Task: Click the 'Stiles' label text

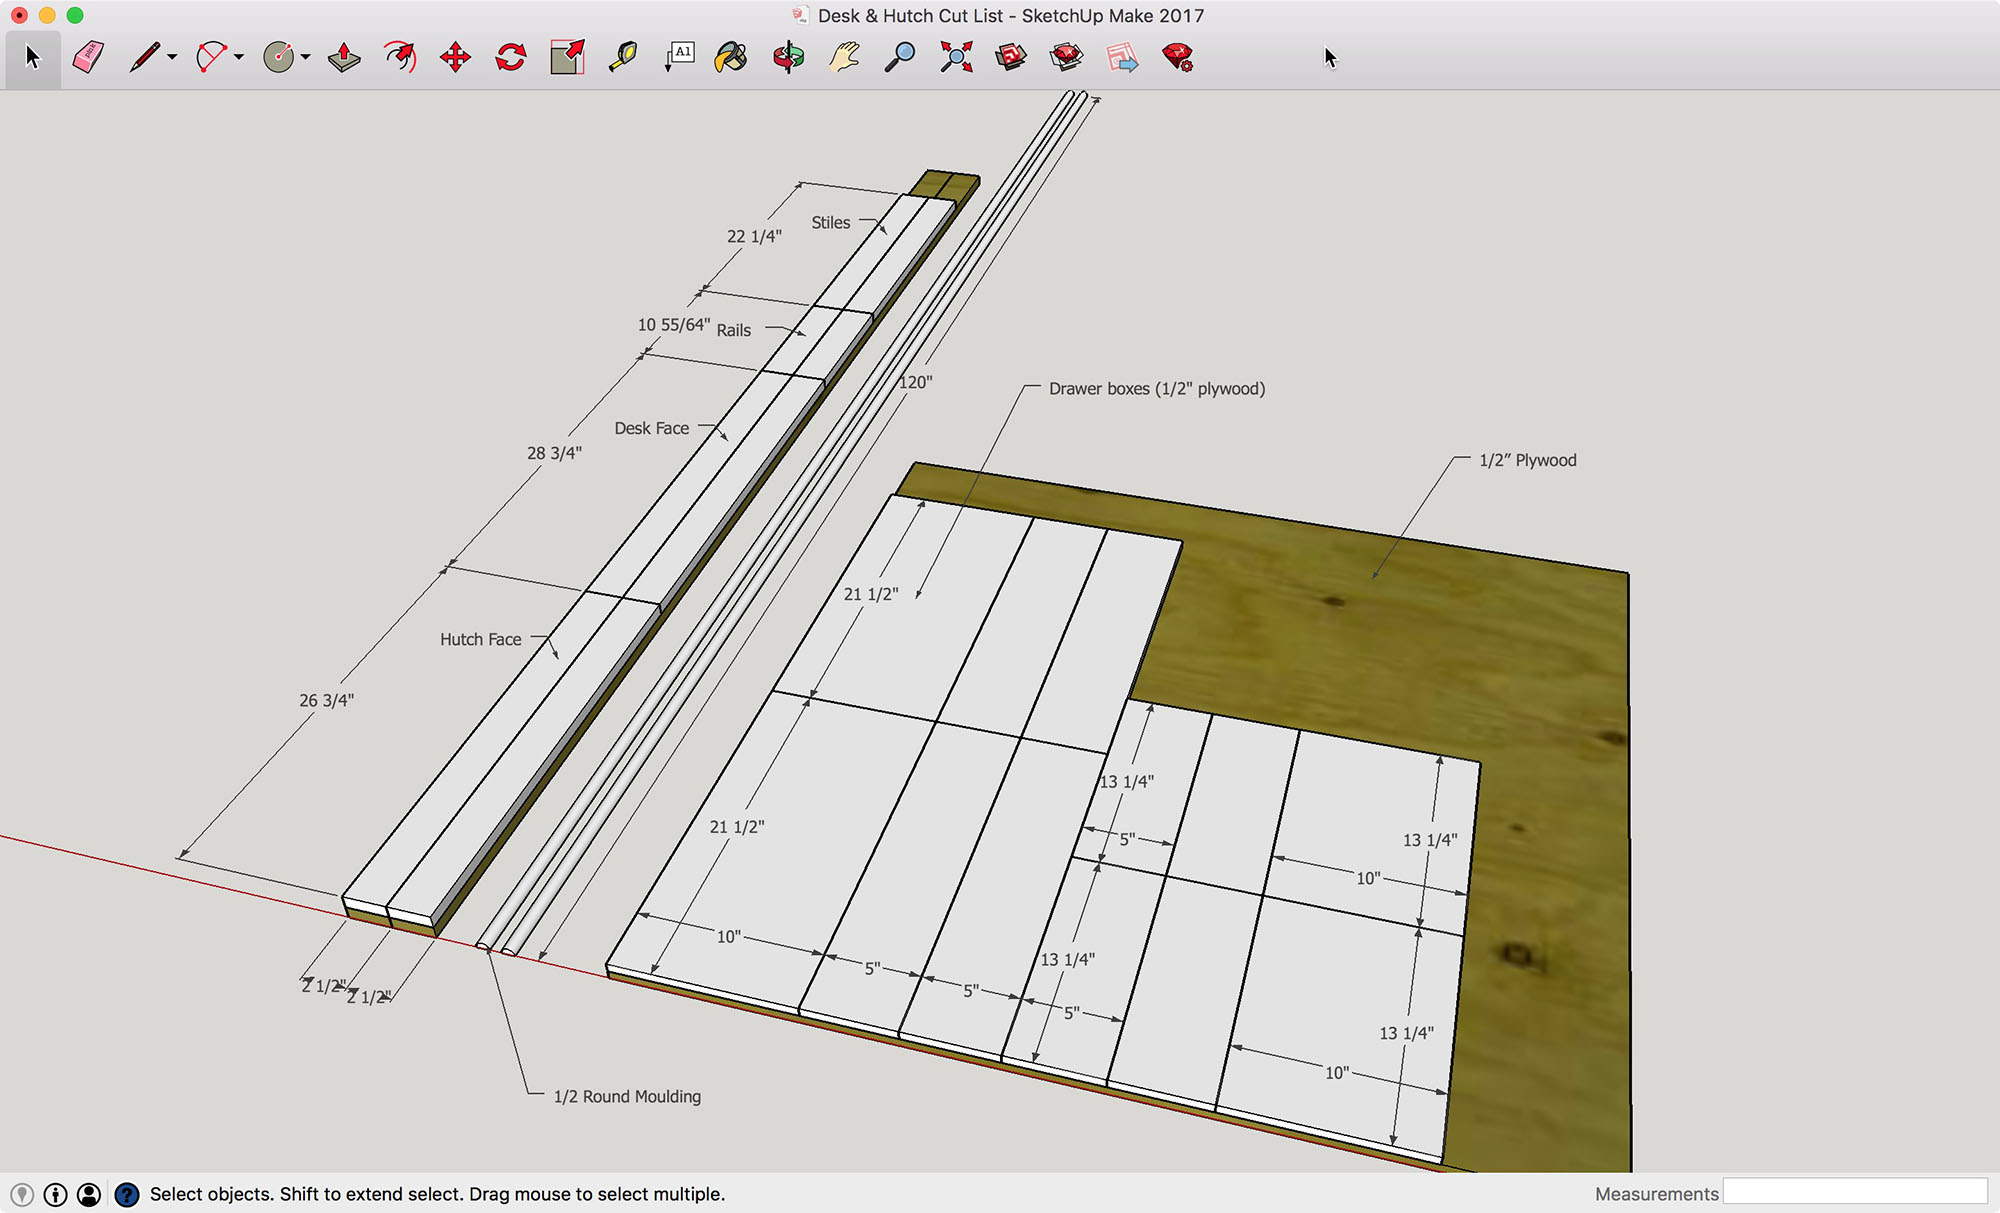Action: 831,222
